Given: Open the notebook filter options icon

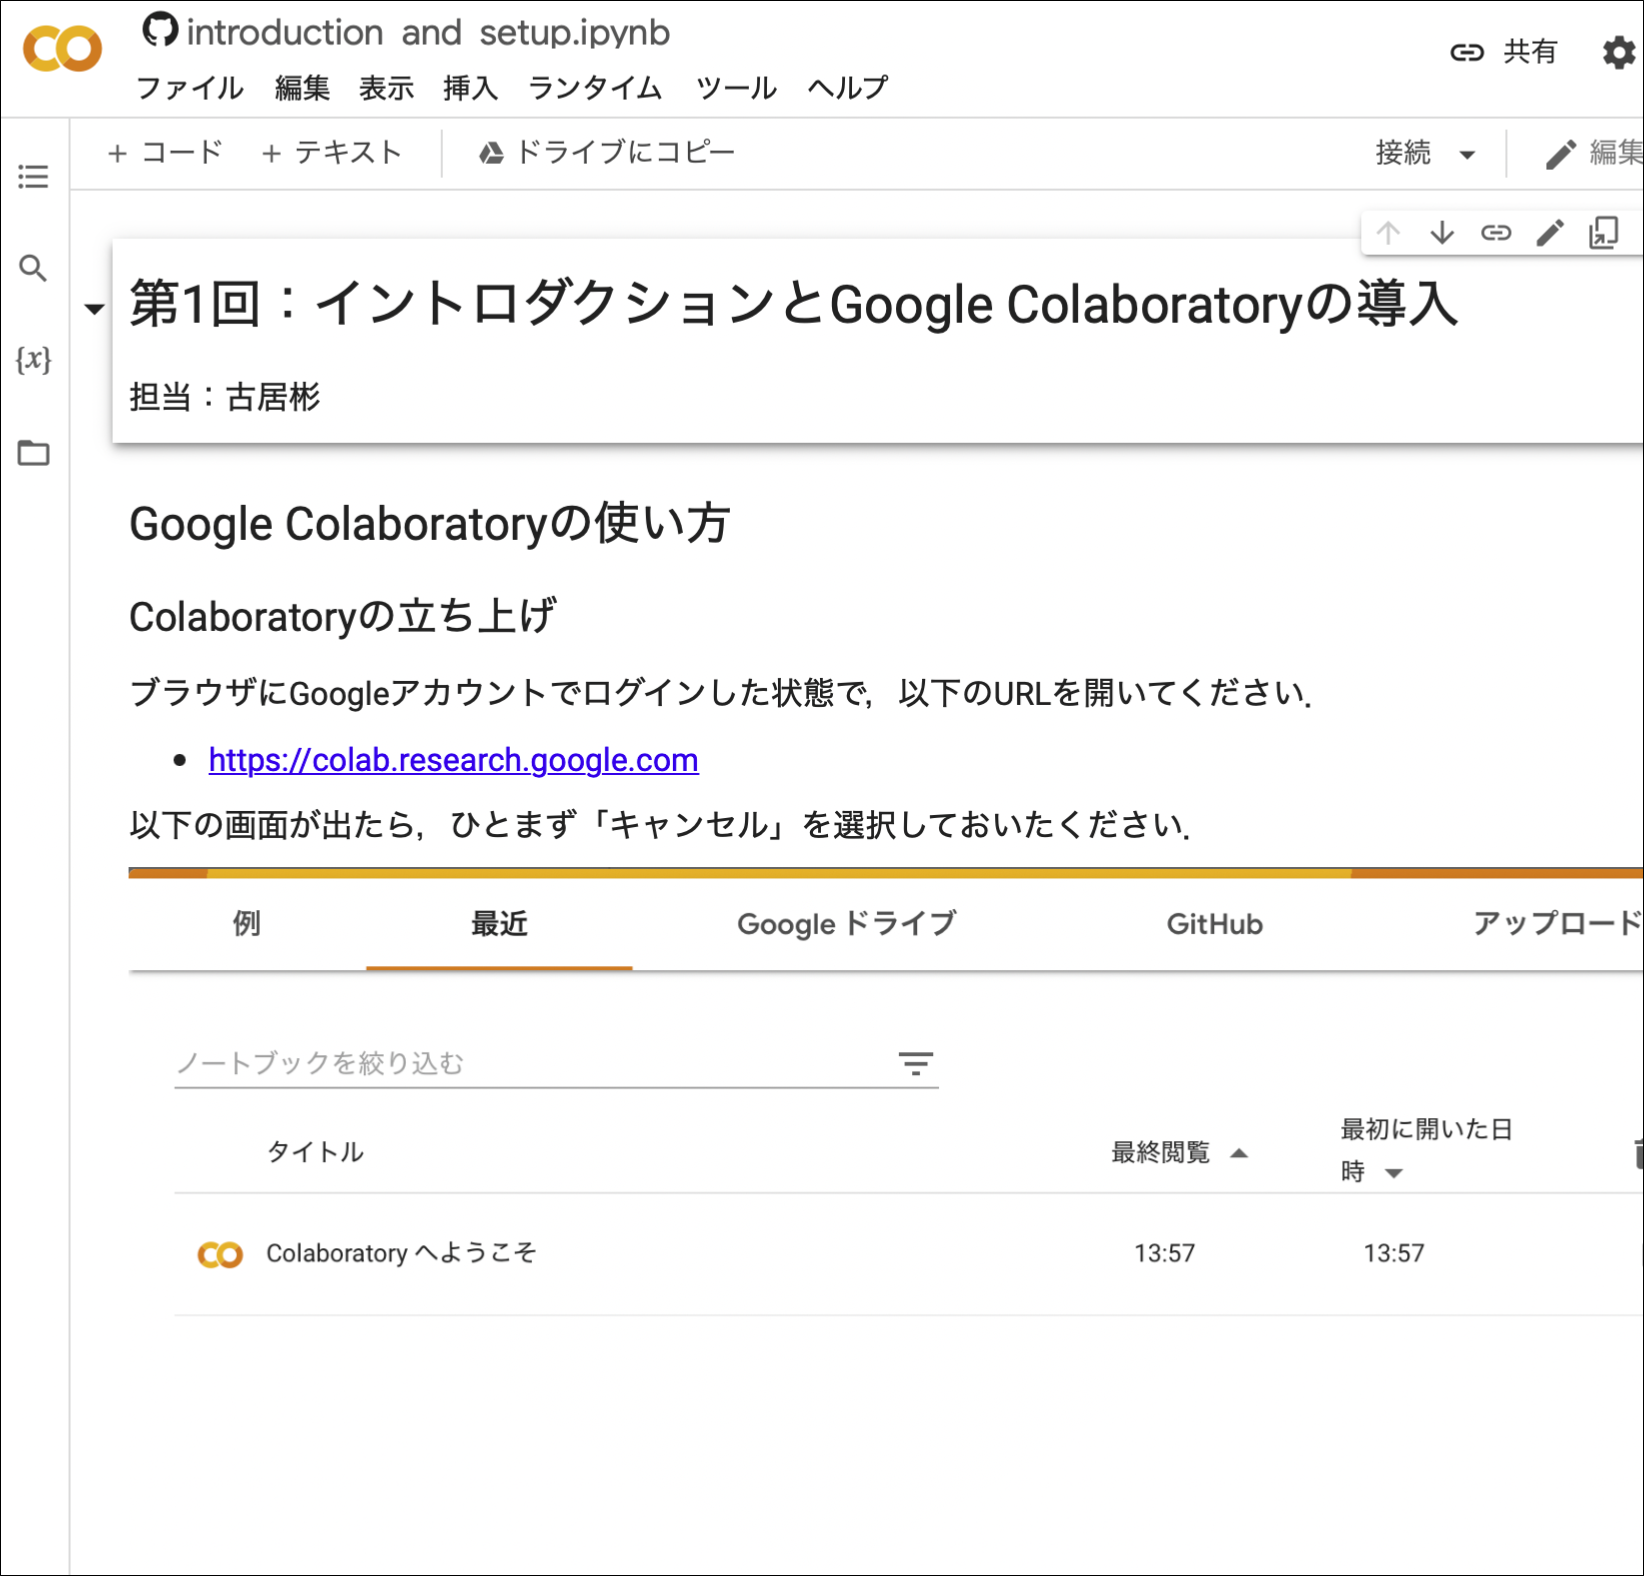Looking at the screenshot, I should [x=916, y=1063].
